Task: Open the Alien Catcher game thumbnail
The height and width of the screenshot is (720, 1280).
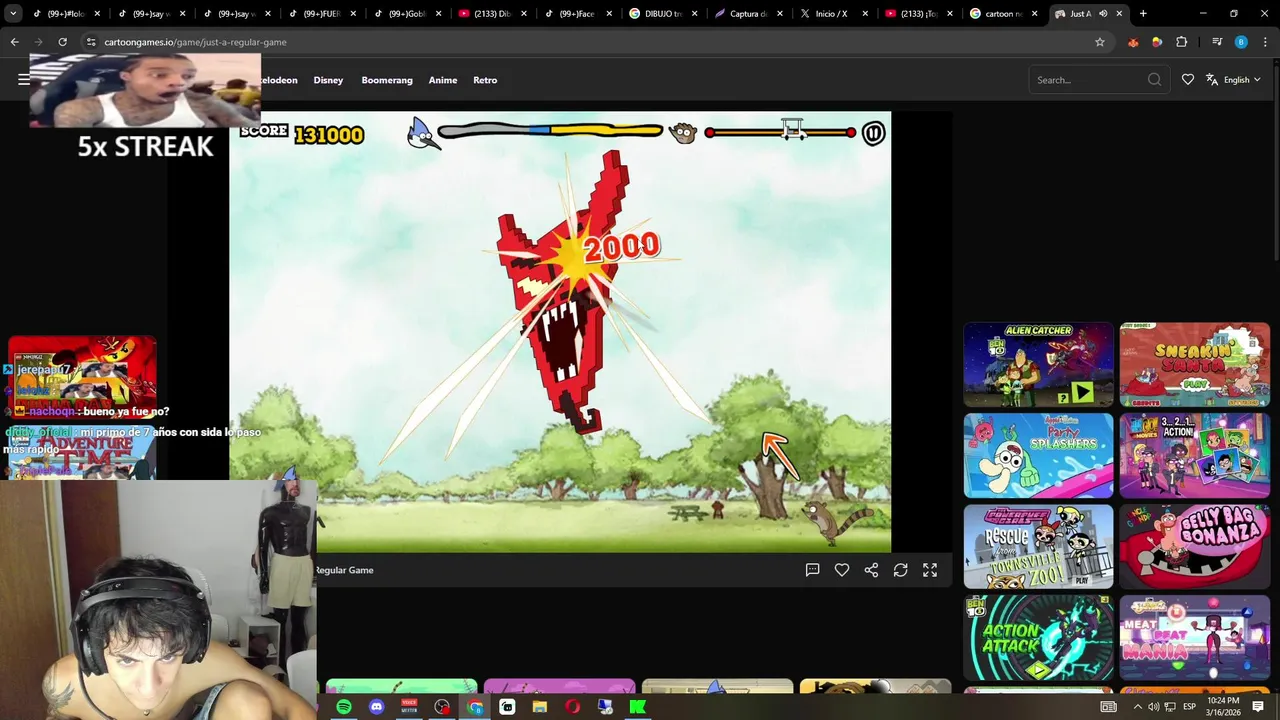Action: [x=1038, y=364]
